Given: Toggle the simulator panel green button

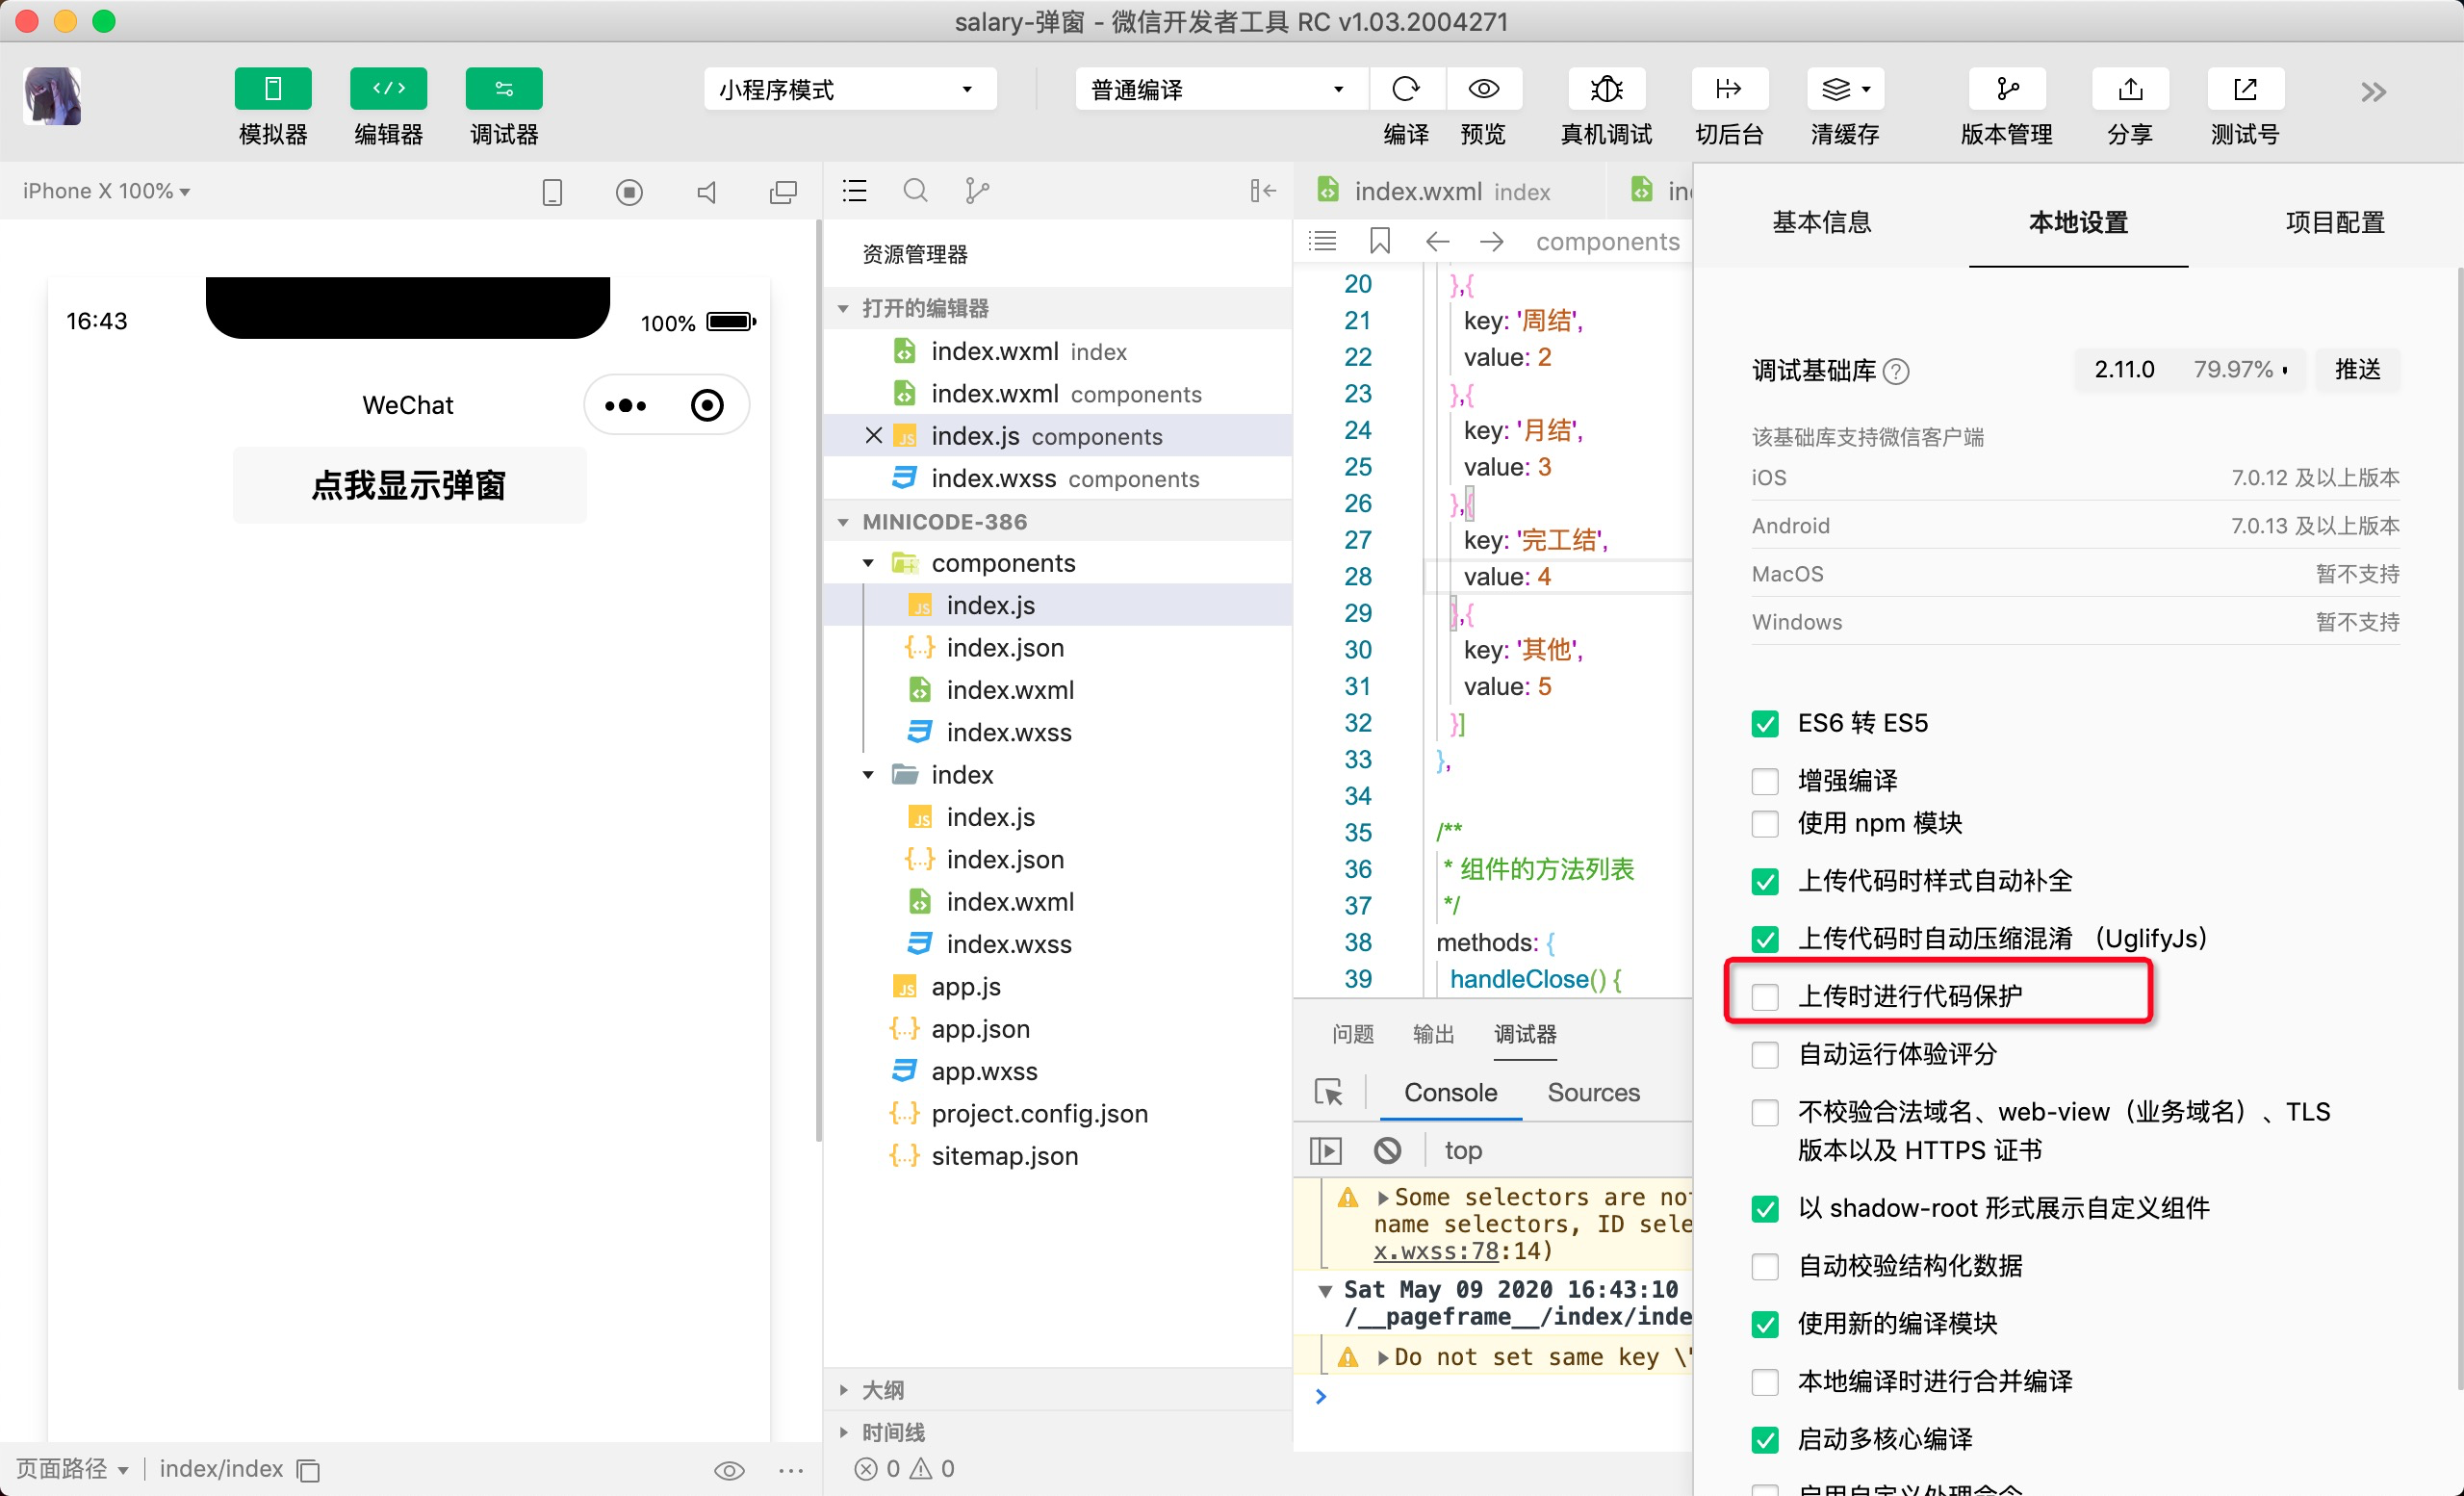Looking at the screenshot, I should pyautogui.click(x=272, y=90).
